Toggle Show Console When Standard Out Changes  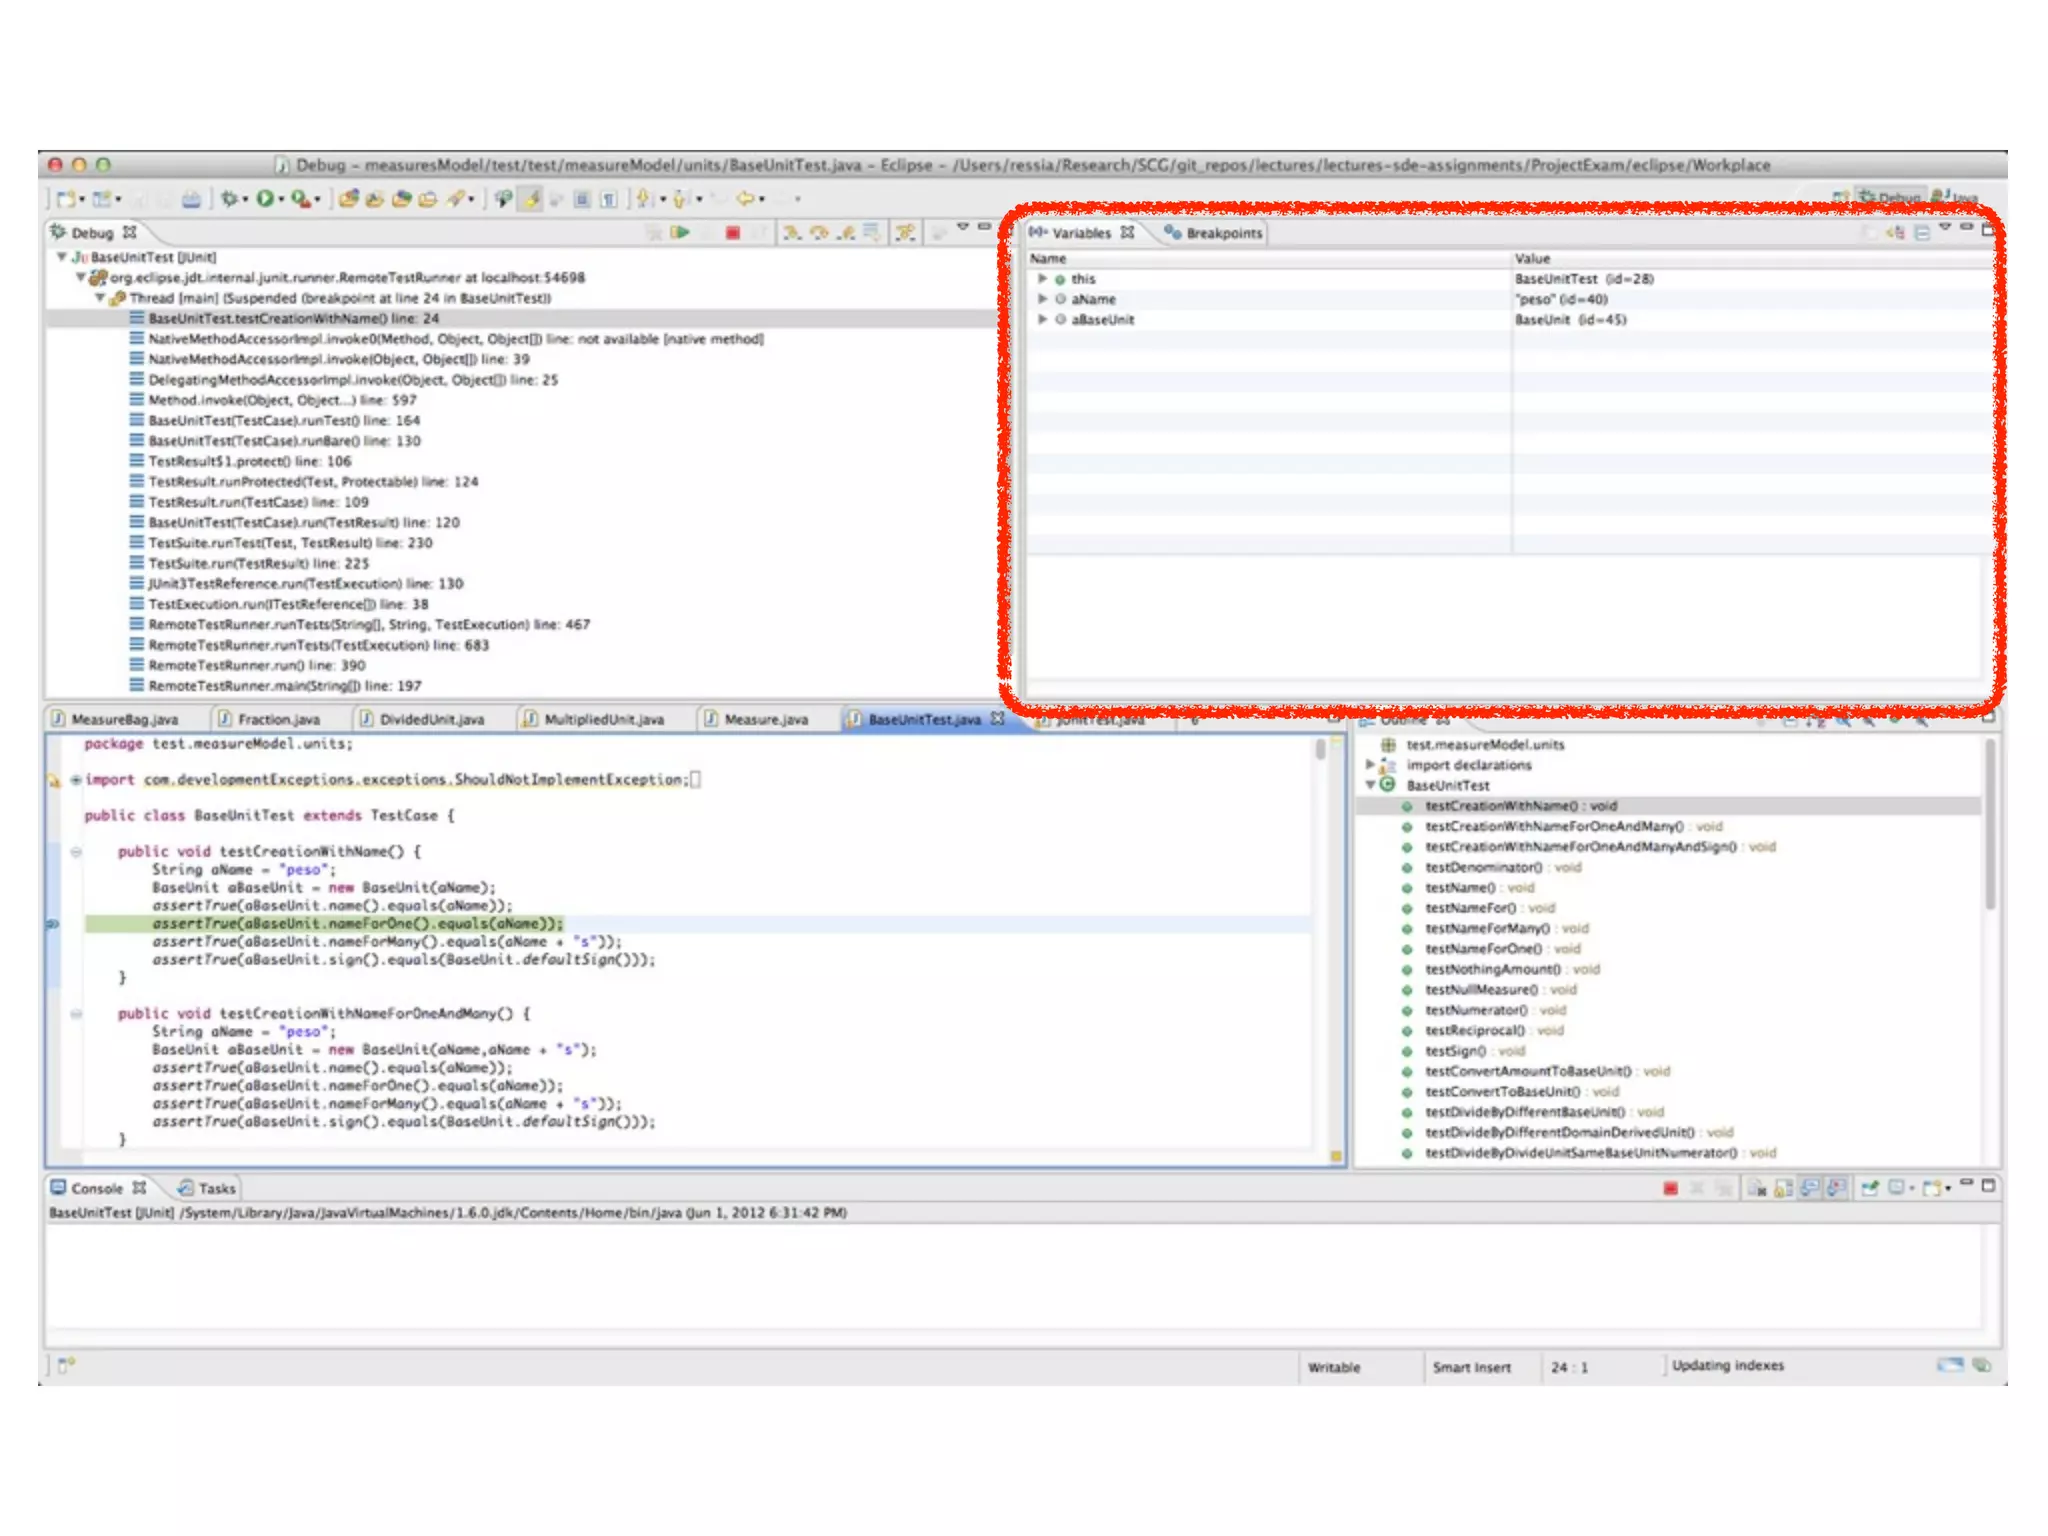coord(1810,1188)
